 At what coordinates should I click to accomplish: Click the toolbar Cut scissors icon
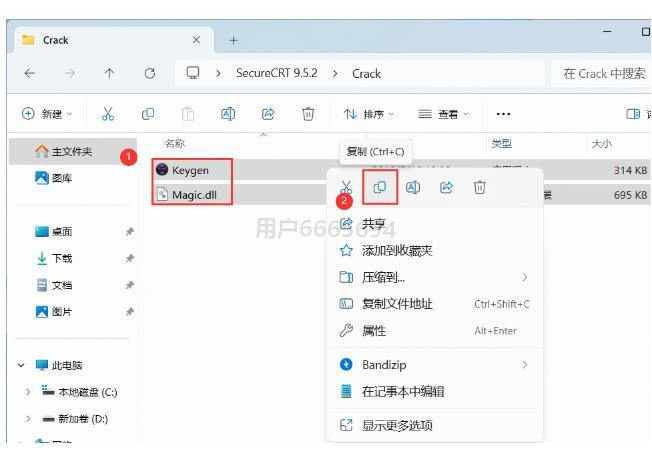point(108,113)
